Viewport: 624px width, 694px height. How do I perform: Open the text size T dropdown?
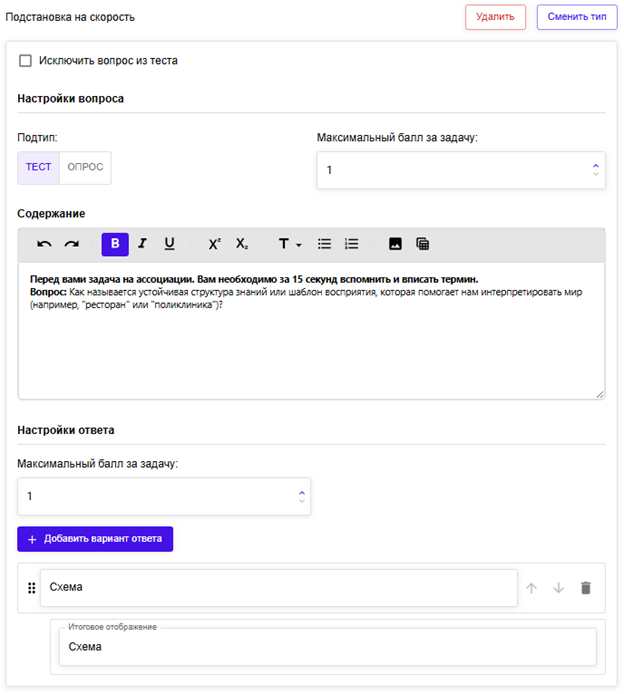(x=290, y=244)
